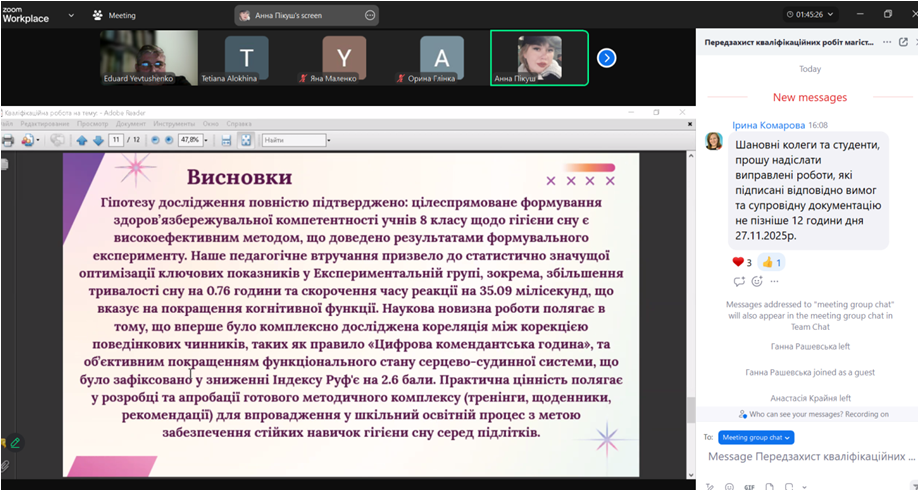Open message more actions ellipsis
The width and height of the screenshot is (919, 491).
point(774,282)
